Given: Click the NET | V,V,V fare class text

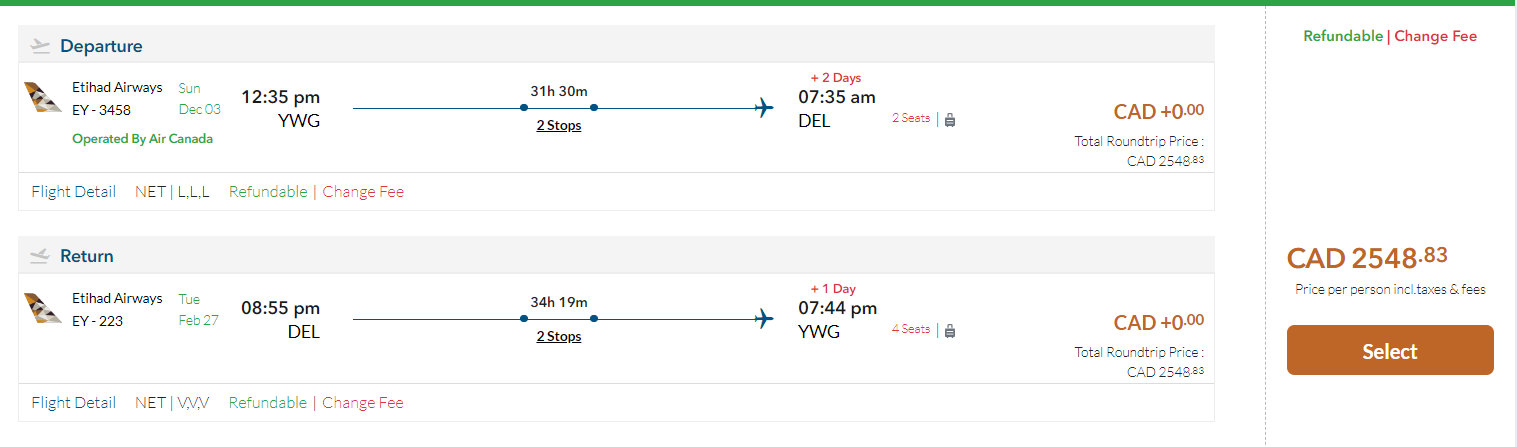Looking at the screenshot, I should click(x=172, y=403).
